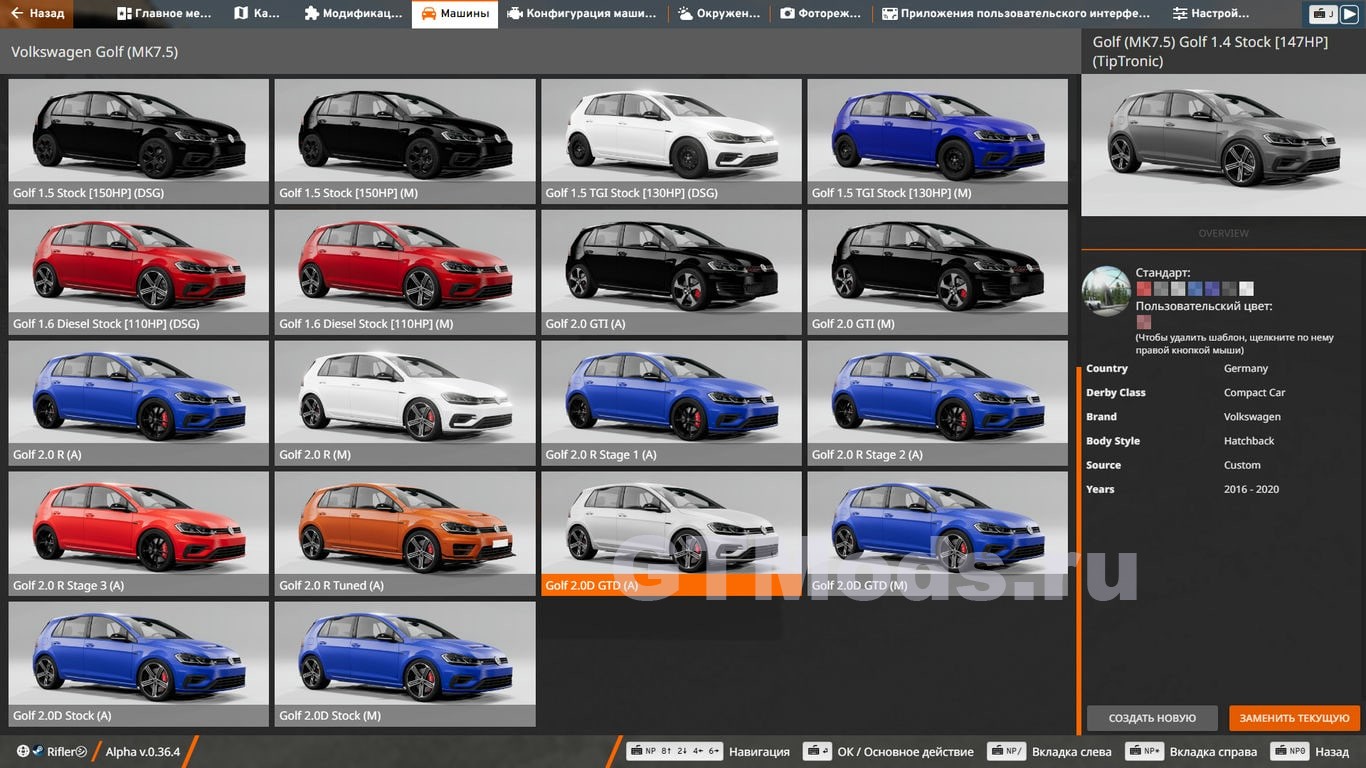This screenshot has height=768, width=1366.
Task: Open the Конфигурация машины tab
Action: (x=582, y=14)
